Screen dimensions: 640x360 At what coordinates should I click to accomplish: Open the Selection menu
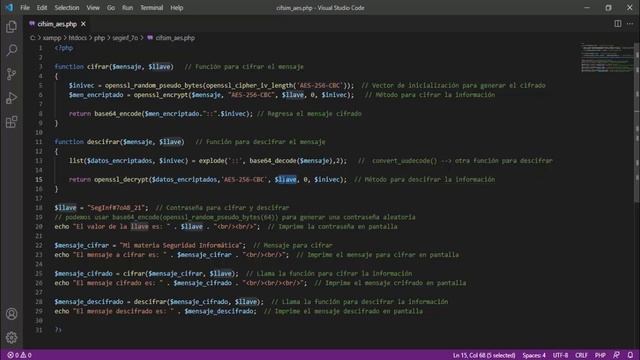click(67, 8)
